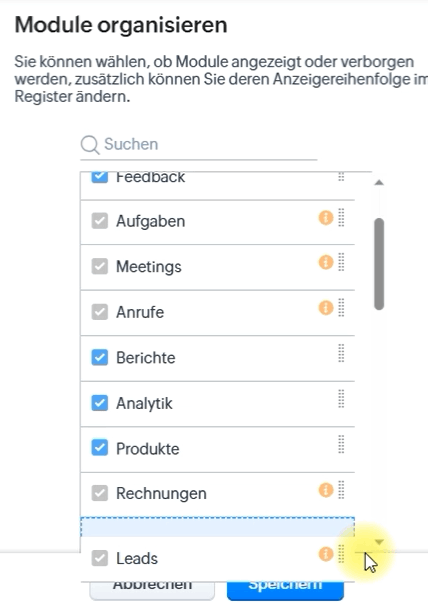Click the scroll up arrow of list

point(379,182)
